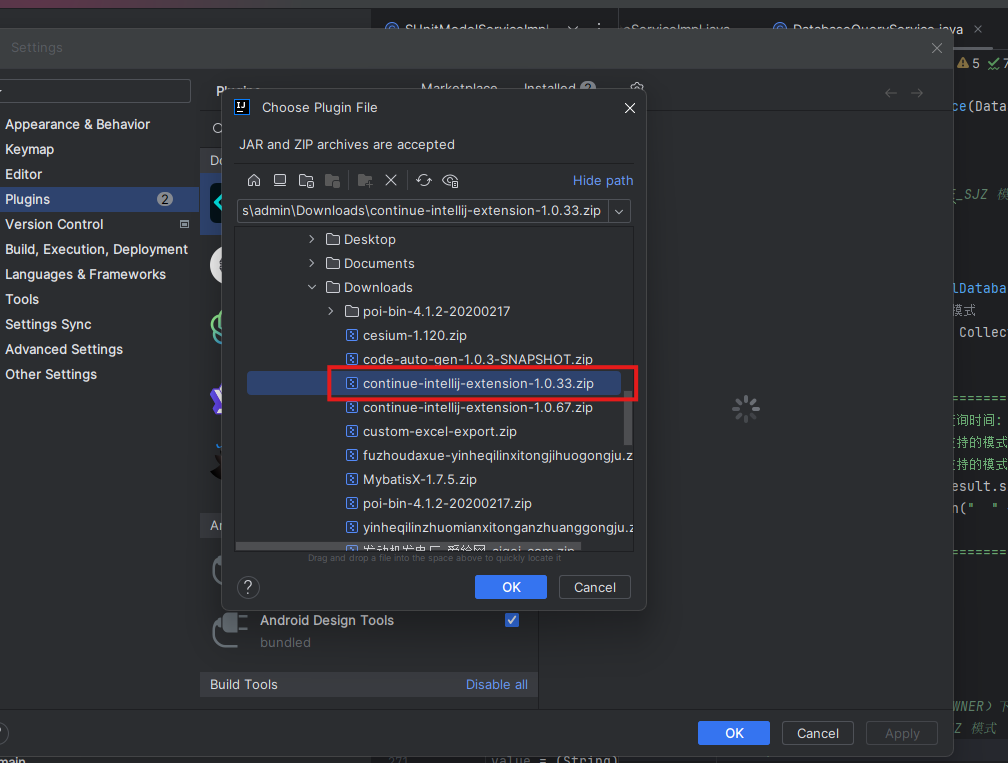
Task: Click Cancel in Settings window
Action: 818,733
